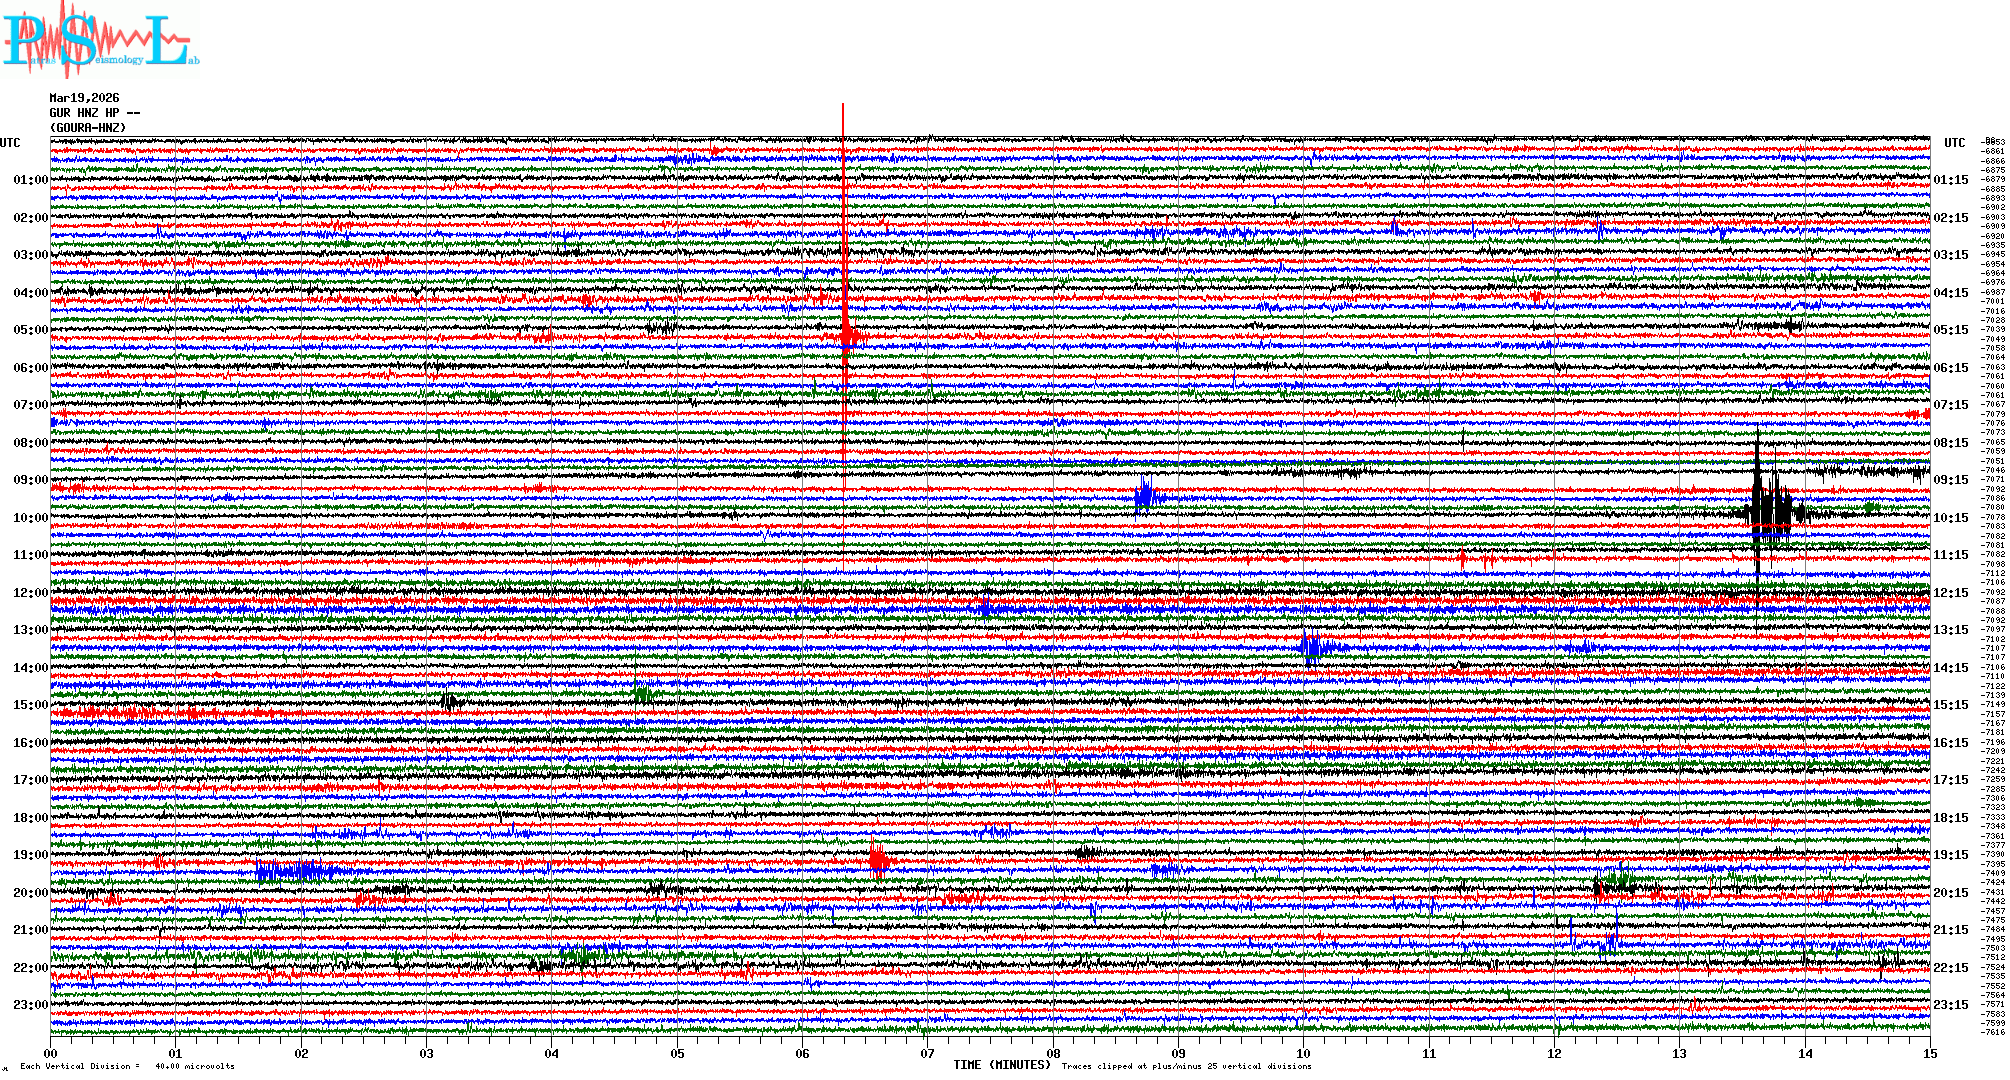Click the red burst on the 19:00 trace
Viewport: 2010px width, 1080px height.
(x=878, y=859)
